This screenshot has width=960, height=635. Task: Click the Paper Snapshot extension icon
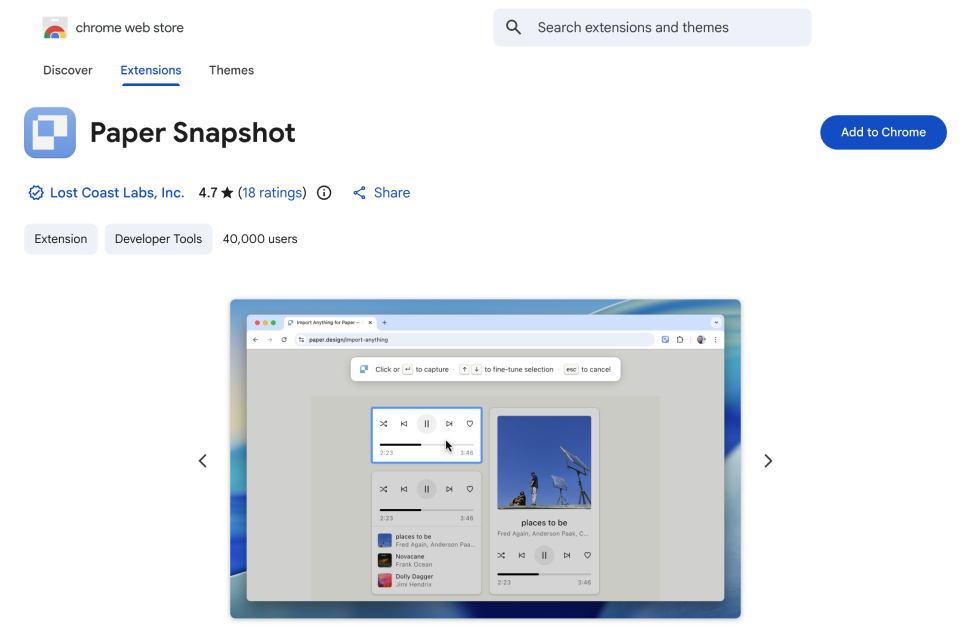tap(50, 132)
